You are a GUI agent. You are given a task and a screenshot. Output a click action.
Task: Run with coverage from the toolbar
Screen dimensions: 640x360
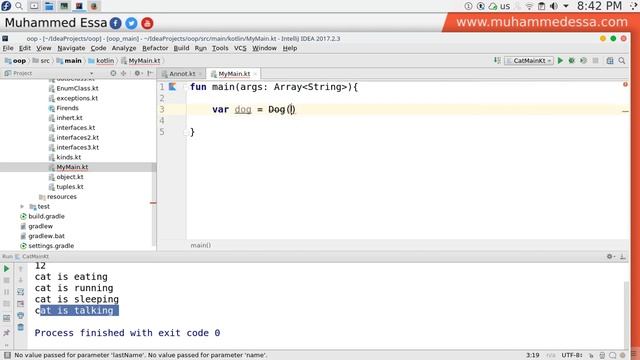[x=584, y=60]
